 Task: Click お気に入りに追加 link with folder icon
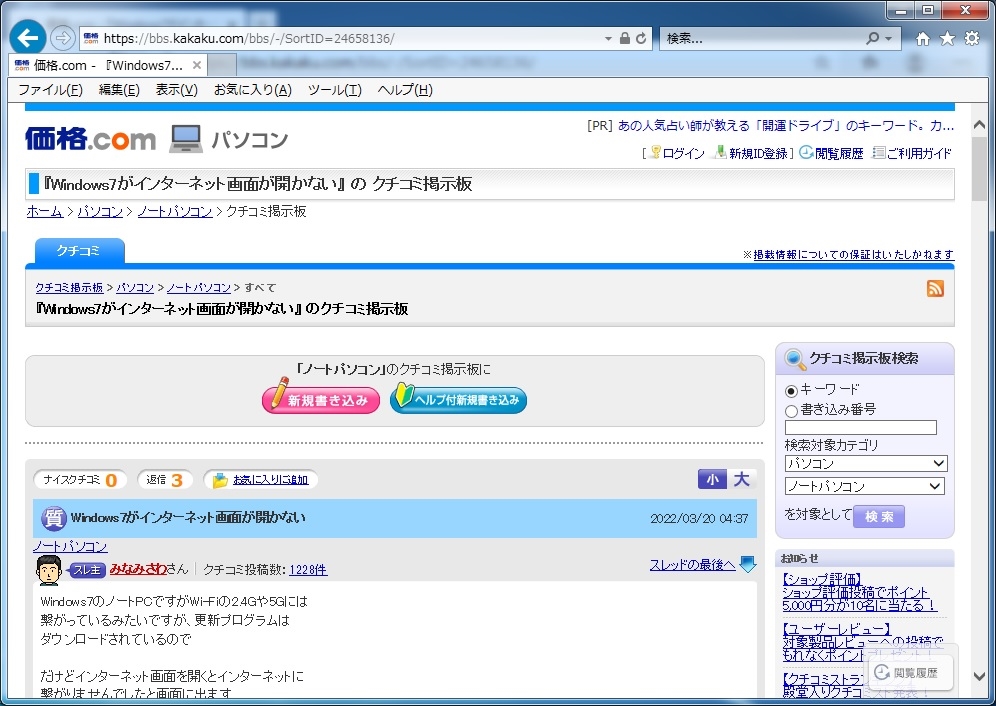(270, 480)
